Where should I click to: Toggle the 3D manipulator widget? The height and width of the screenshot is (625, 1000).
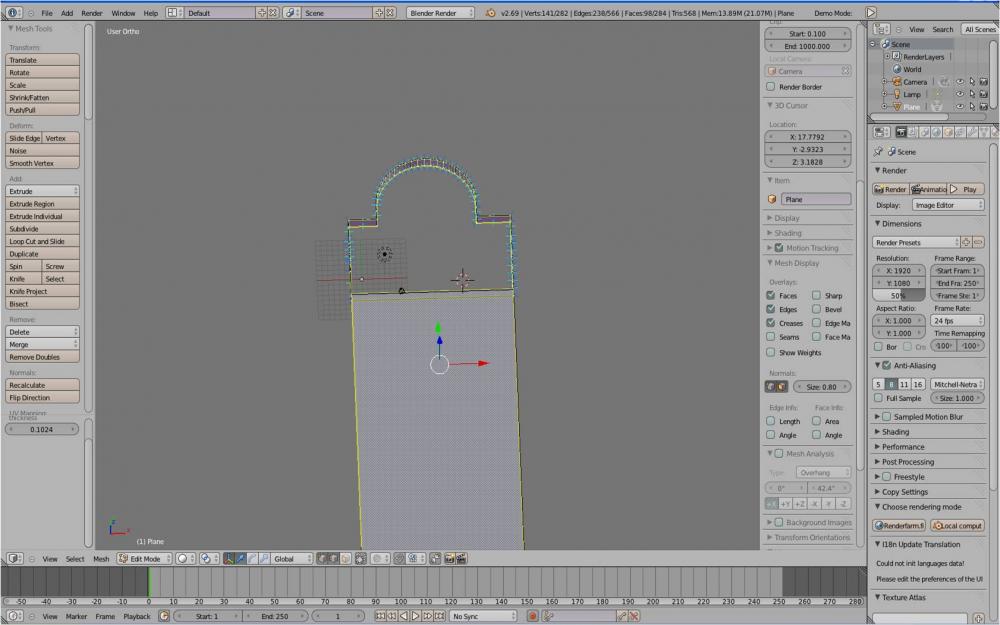[x=229, y=559]
